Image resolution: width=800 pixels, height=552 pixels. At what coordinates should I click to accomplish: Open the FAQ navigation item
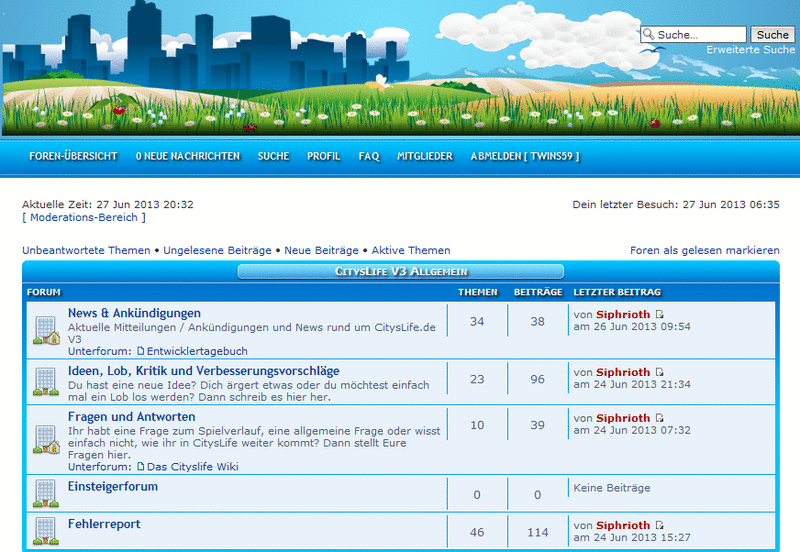click(x=369, y=156)
